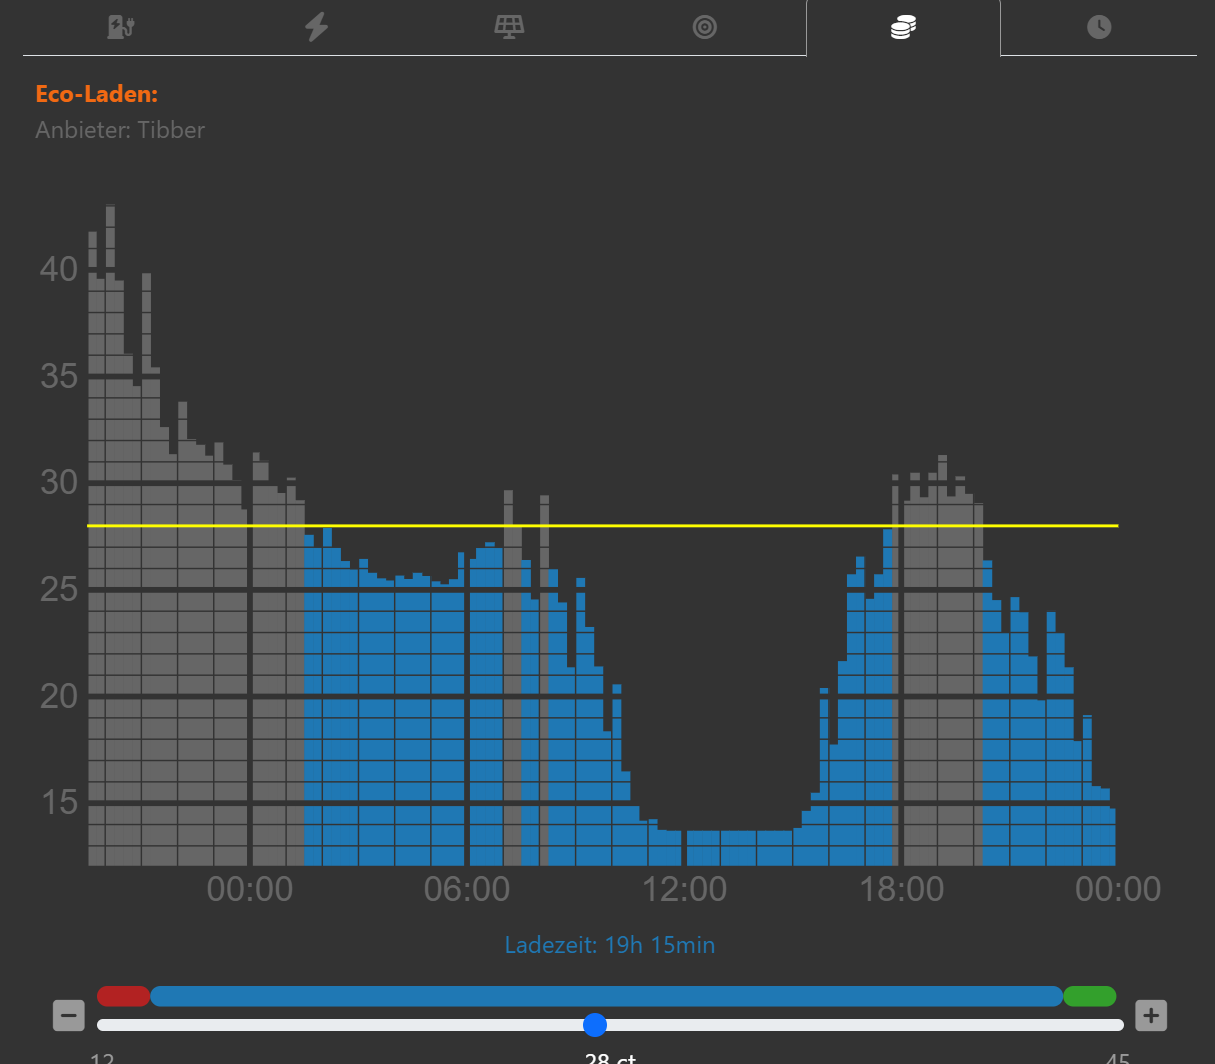Click the 30 value on price axis
Image resolution: width=1215 pixels, height=1064 pixels.
[x=59, y=482]
